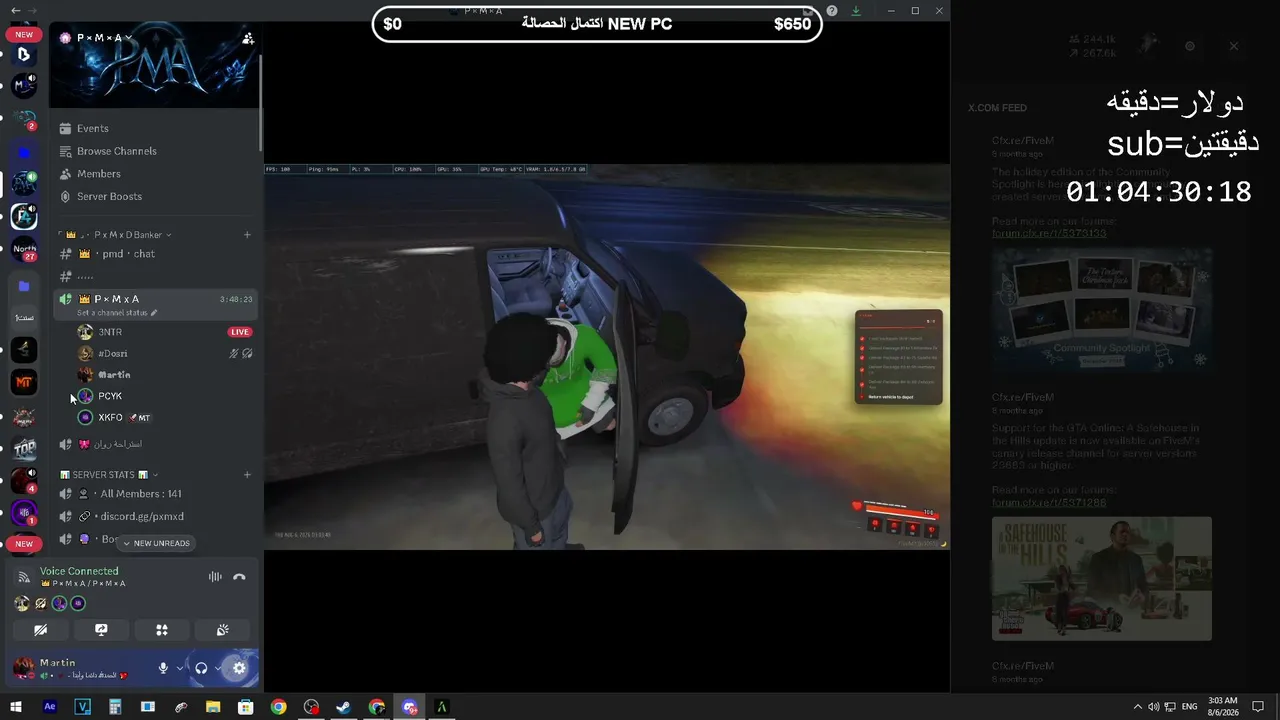The image size is (1280, 720).
Task: Open the TOP server icon
Action: [24, 448]
